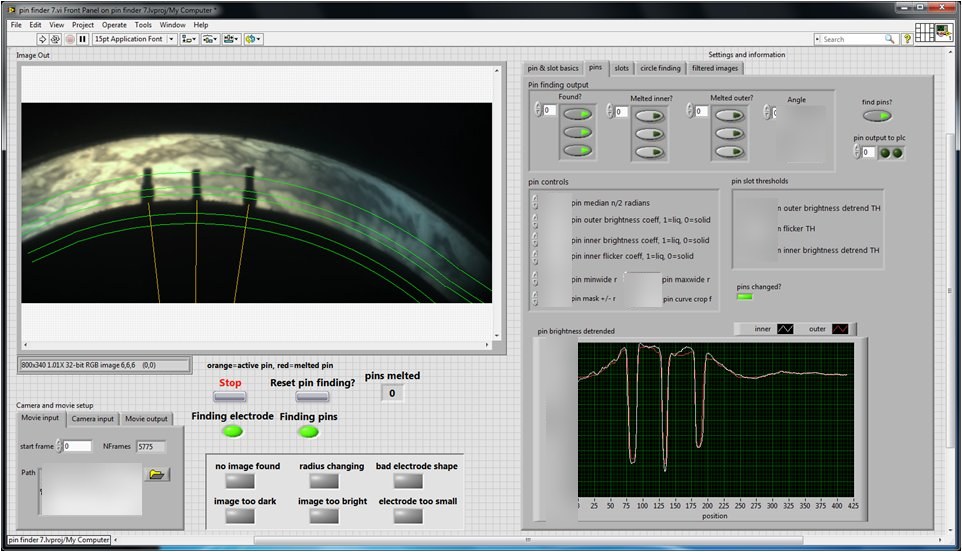962x552 pixels.
Task: Click the VI icon at top right
Action: coord(944,33)
